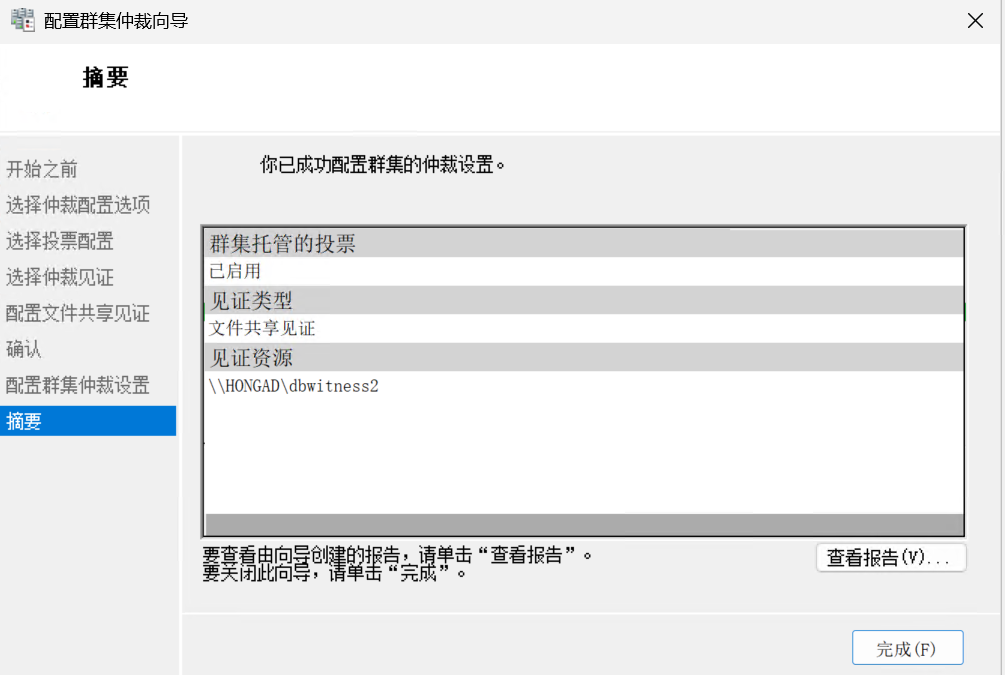Open the 选择投票配置 step
The image size is (1005, 675).
(x=60, y=241)
